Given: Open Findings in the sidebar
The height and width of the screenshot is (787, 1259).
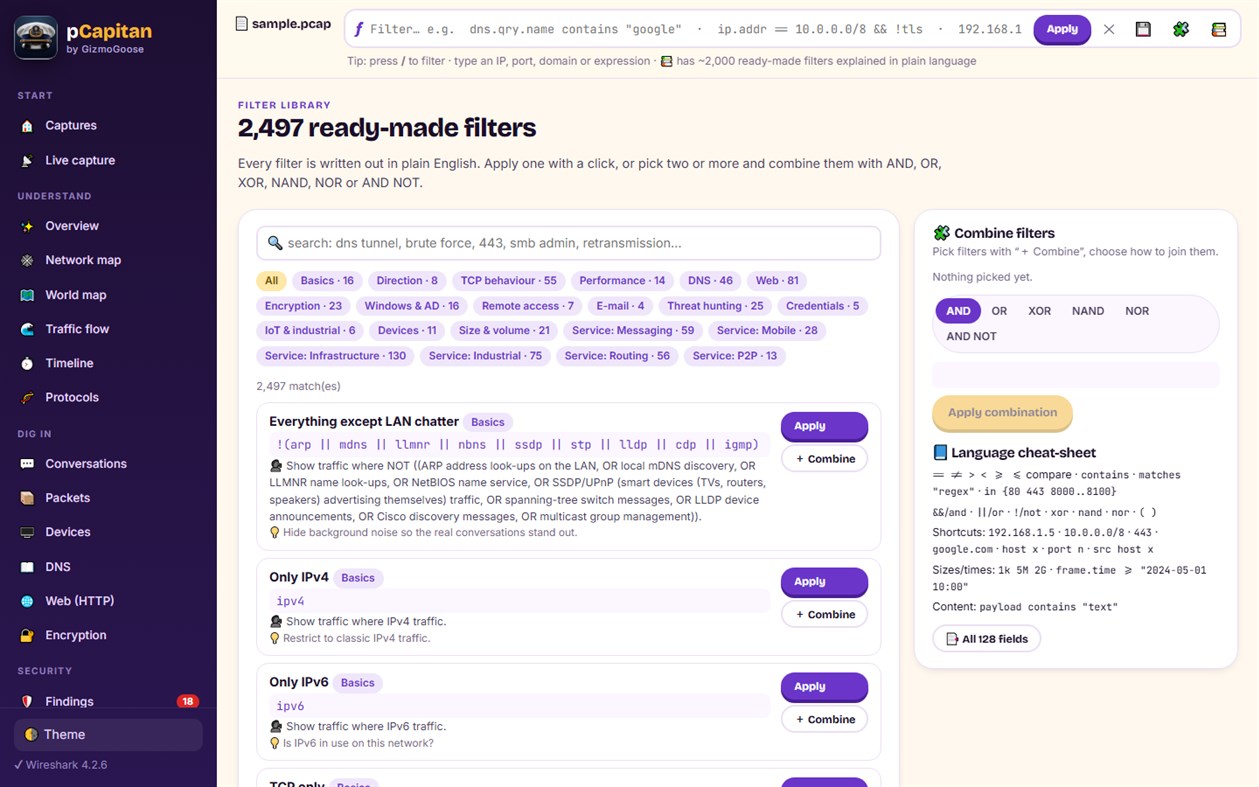Looking at the screenshot, I should [109, 702].
